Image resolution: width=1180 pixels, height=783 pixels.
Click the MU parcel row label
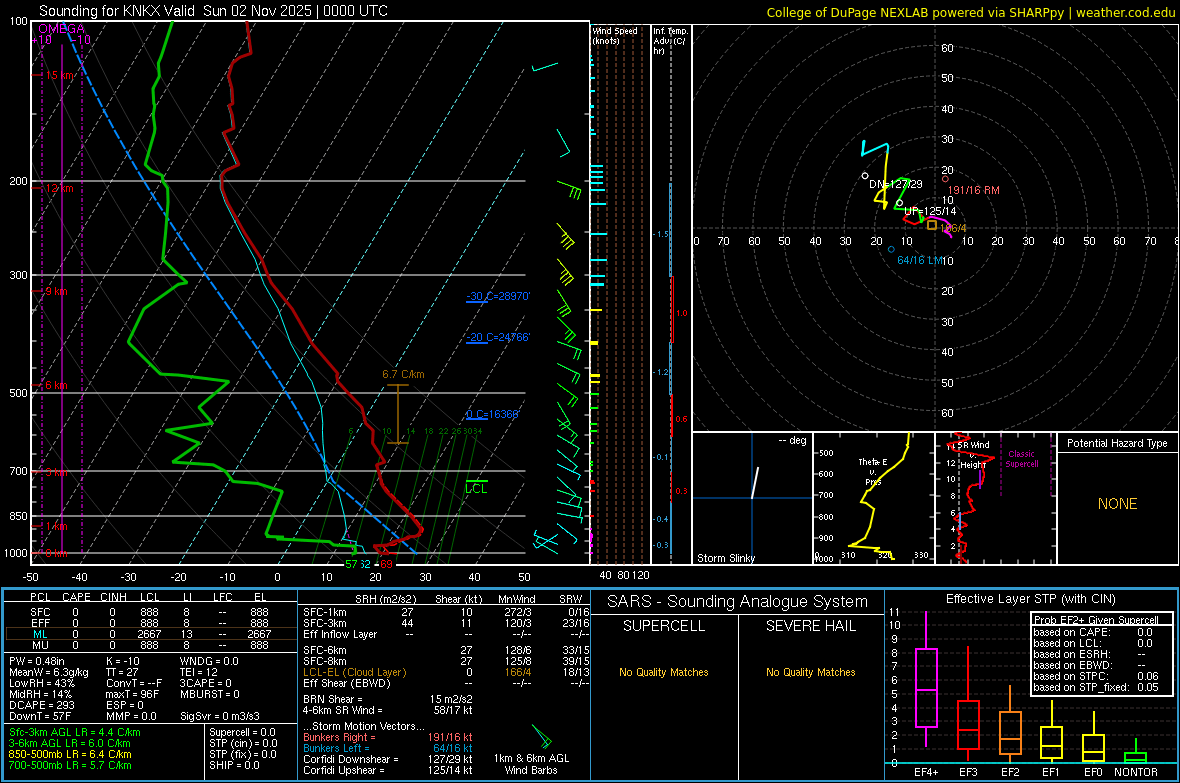tap(40, 645)
